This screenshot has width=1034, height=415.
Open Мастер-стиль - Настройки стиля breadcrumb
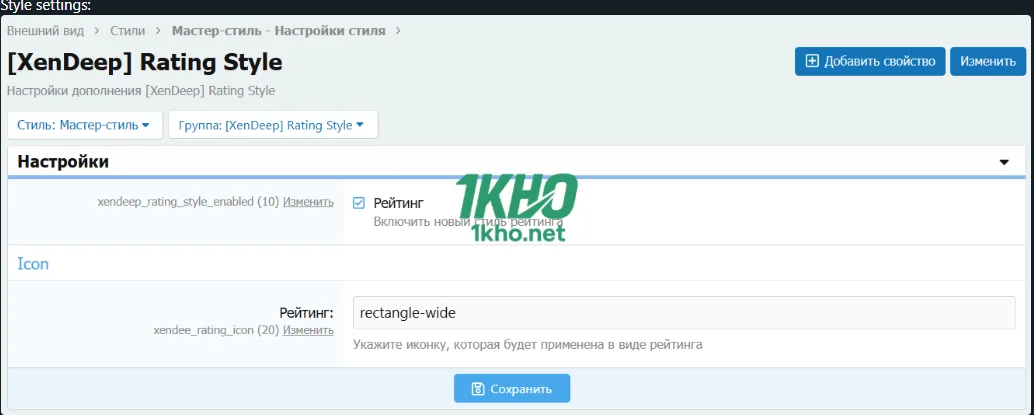pyautogui.click(x=278, y=31)
